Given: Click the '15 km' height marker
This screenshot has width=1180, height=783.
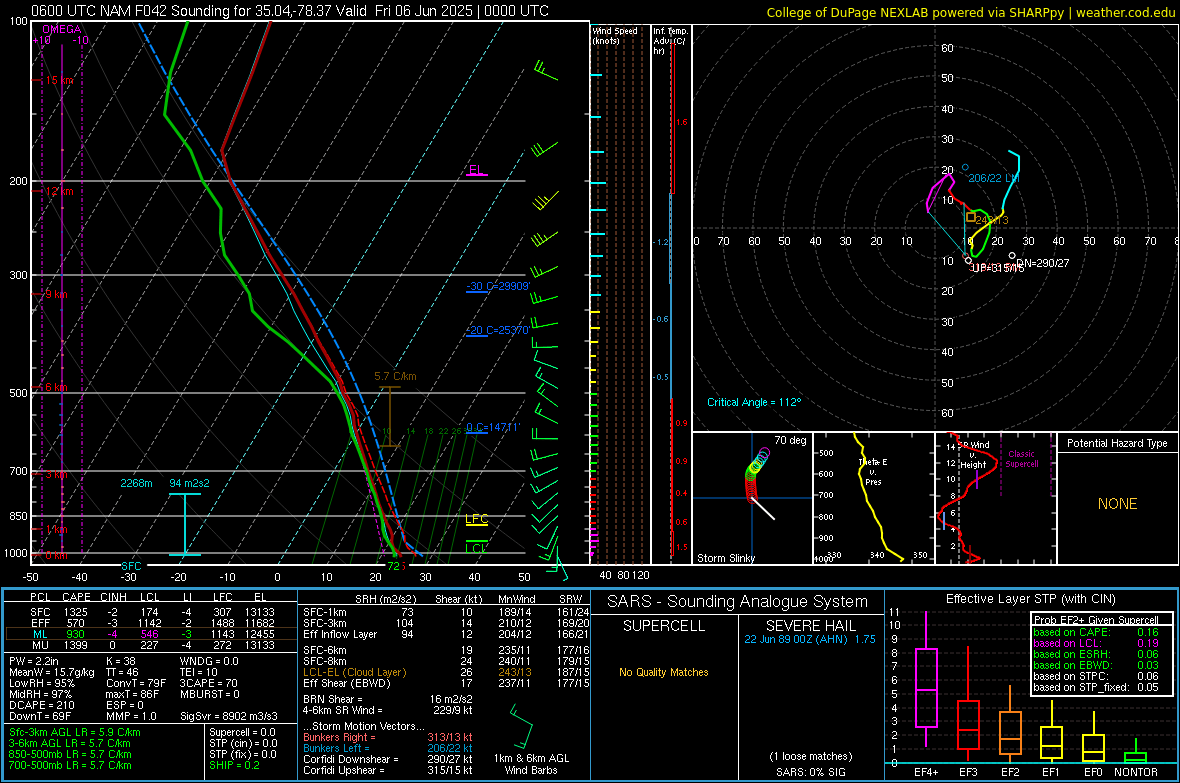Looking at the screenshot, I should point(59,80).
